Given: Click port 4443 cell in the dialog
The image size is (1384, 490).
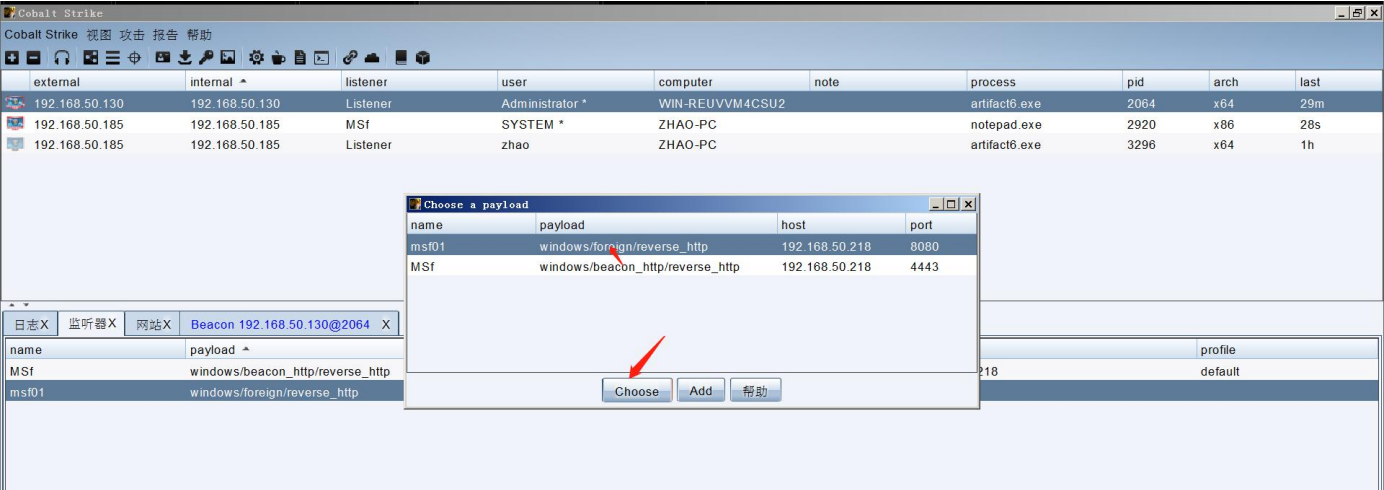Looking at the screenshot, I should (941, 267).
